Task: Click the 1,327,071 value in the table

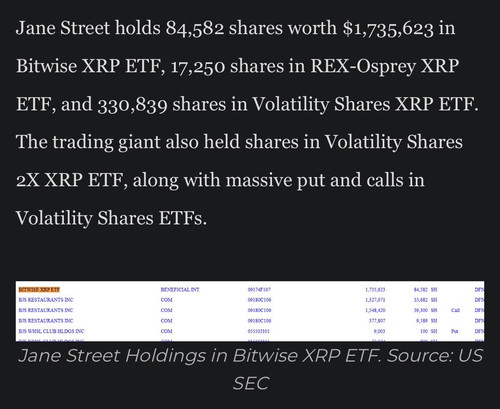Action: point(375,300)
